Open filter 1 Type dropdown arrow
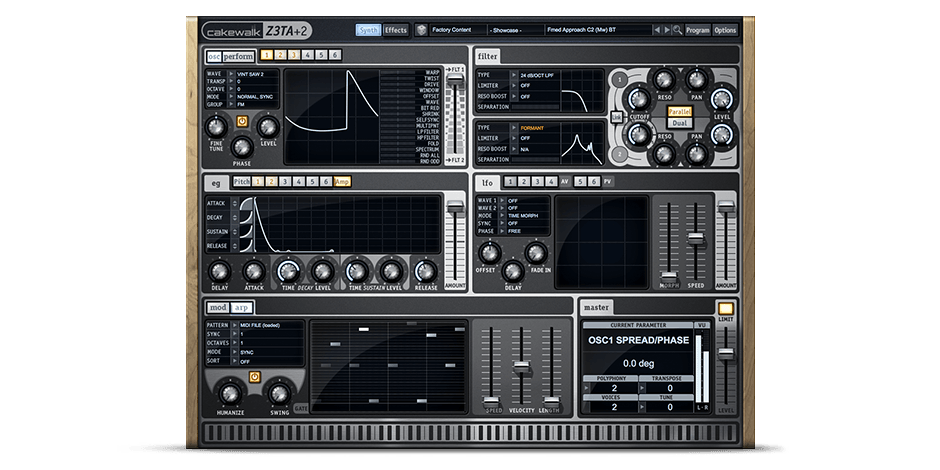The width and height of the screenshot is (940, 470). point(514,75)
